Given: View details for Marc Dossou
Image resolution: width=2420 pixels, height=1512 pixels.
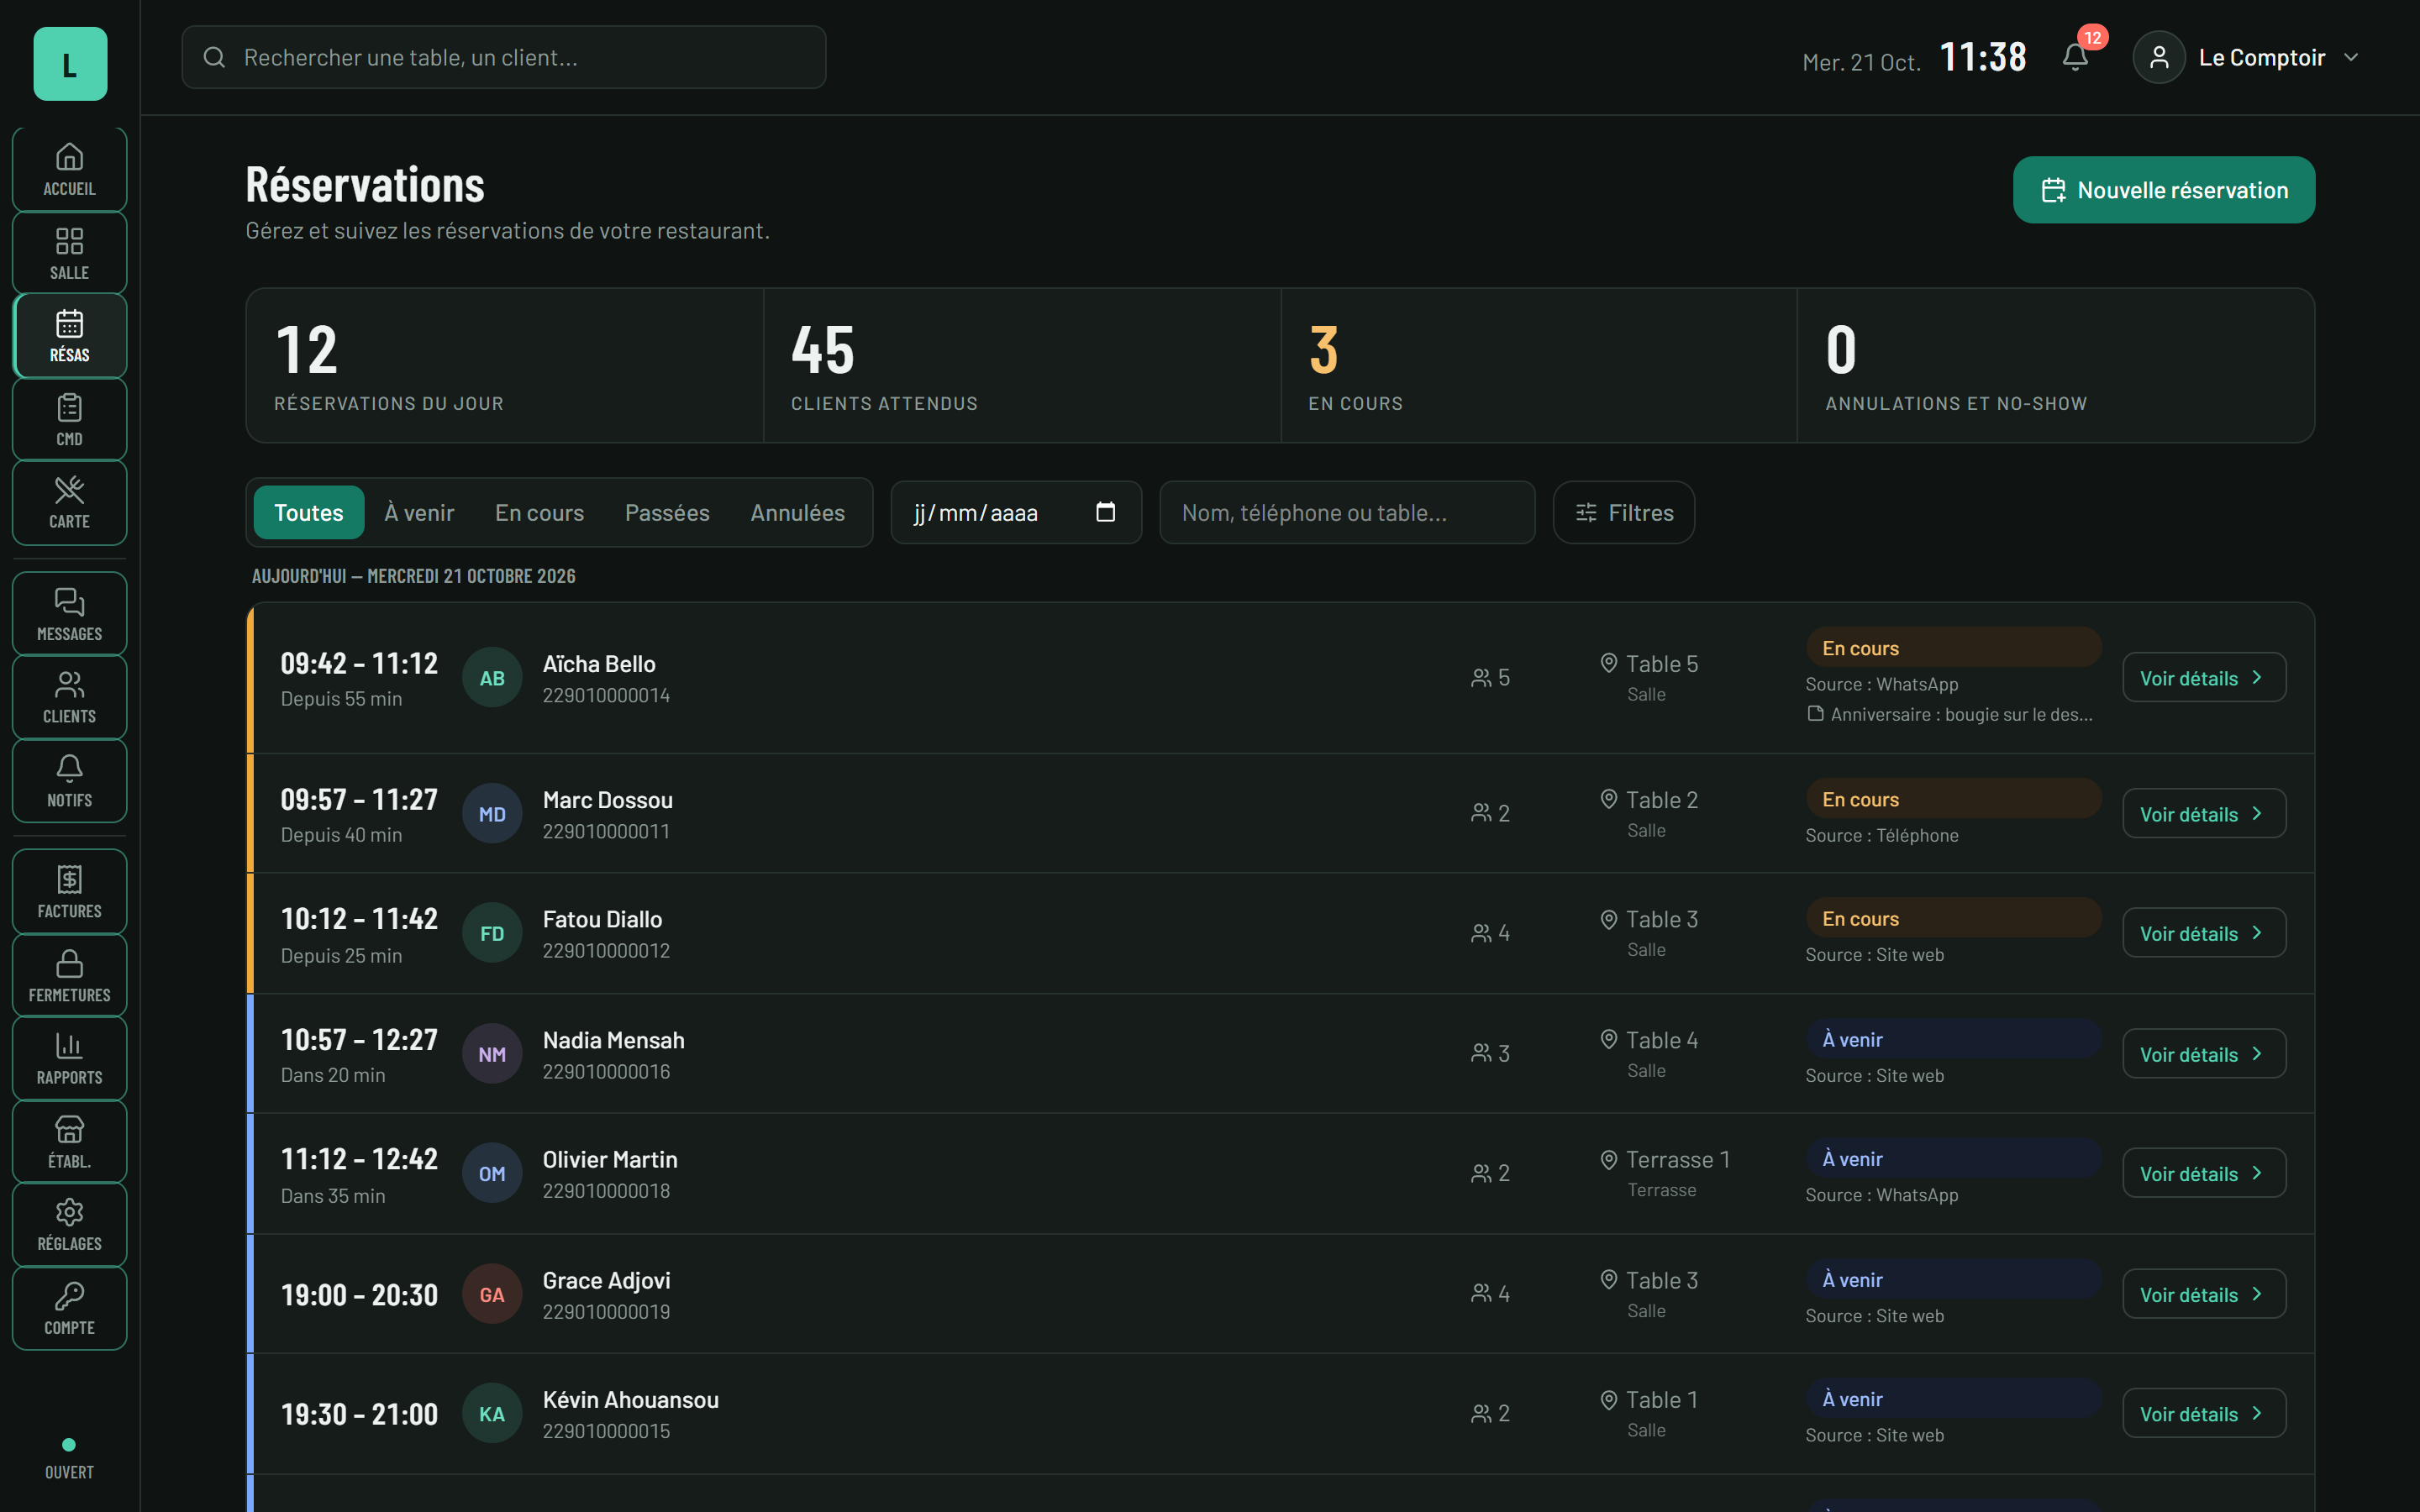Looking at the screenshot, I should click(2203, 814).
